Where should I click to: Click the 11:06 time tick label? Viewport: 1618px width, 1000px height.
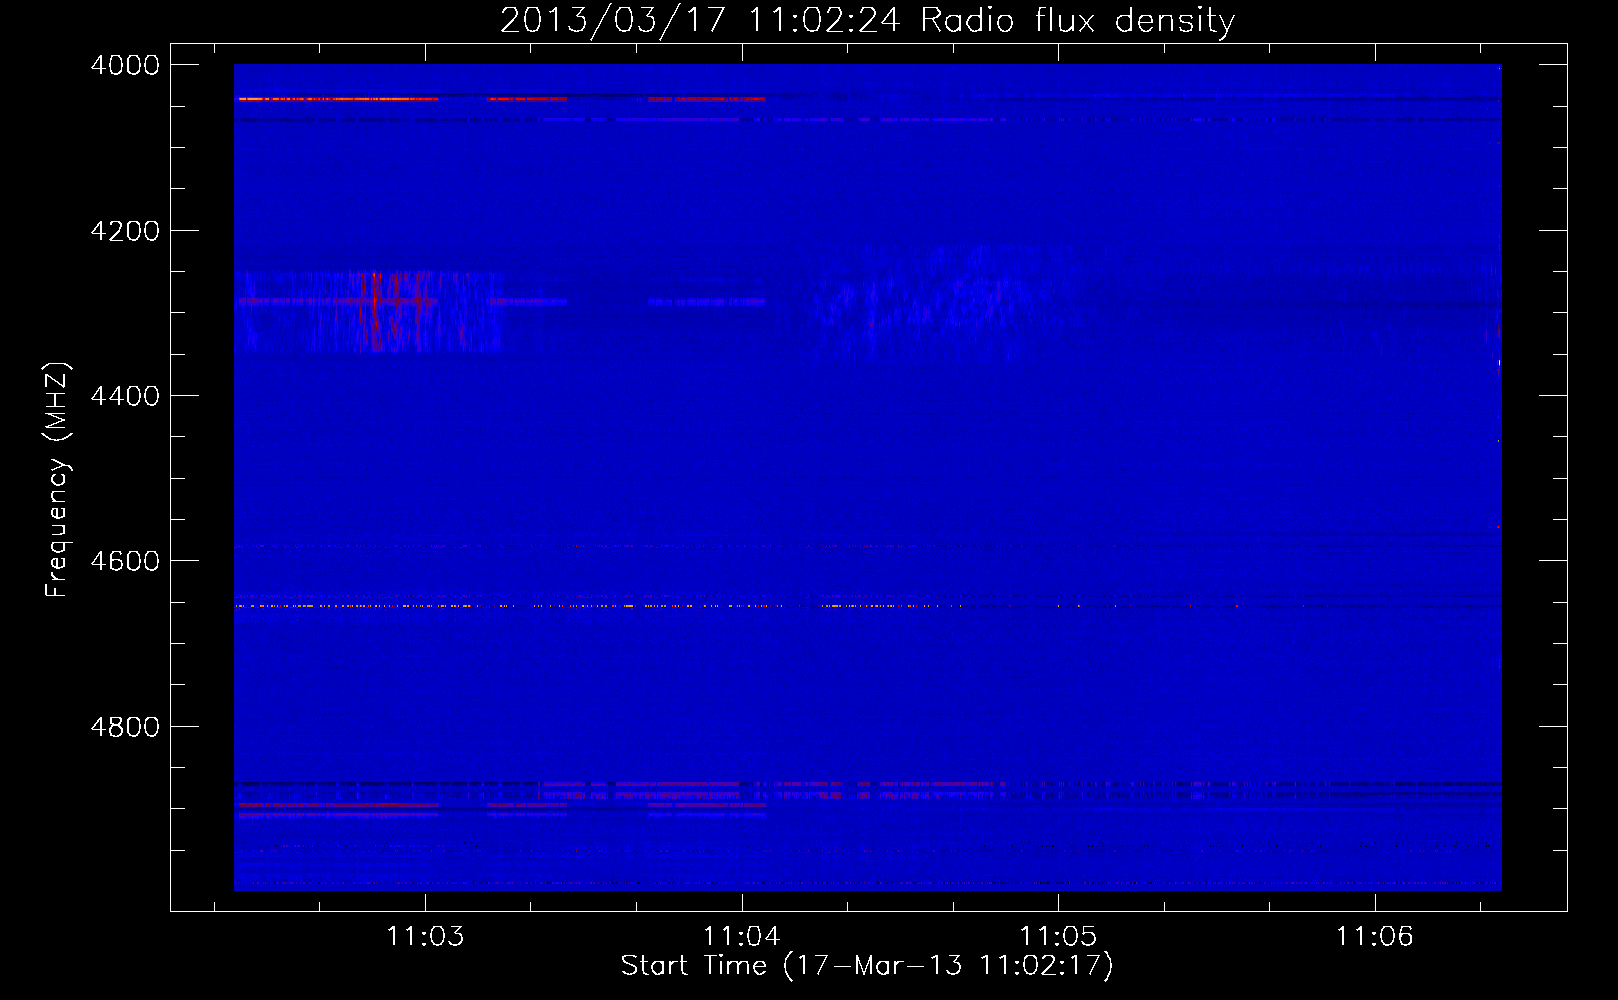(1375, 936)
